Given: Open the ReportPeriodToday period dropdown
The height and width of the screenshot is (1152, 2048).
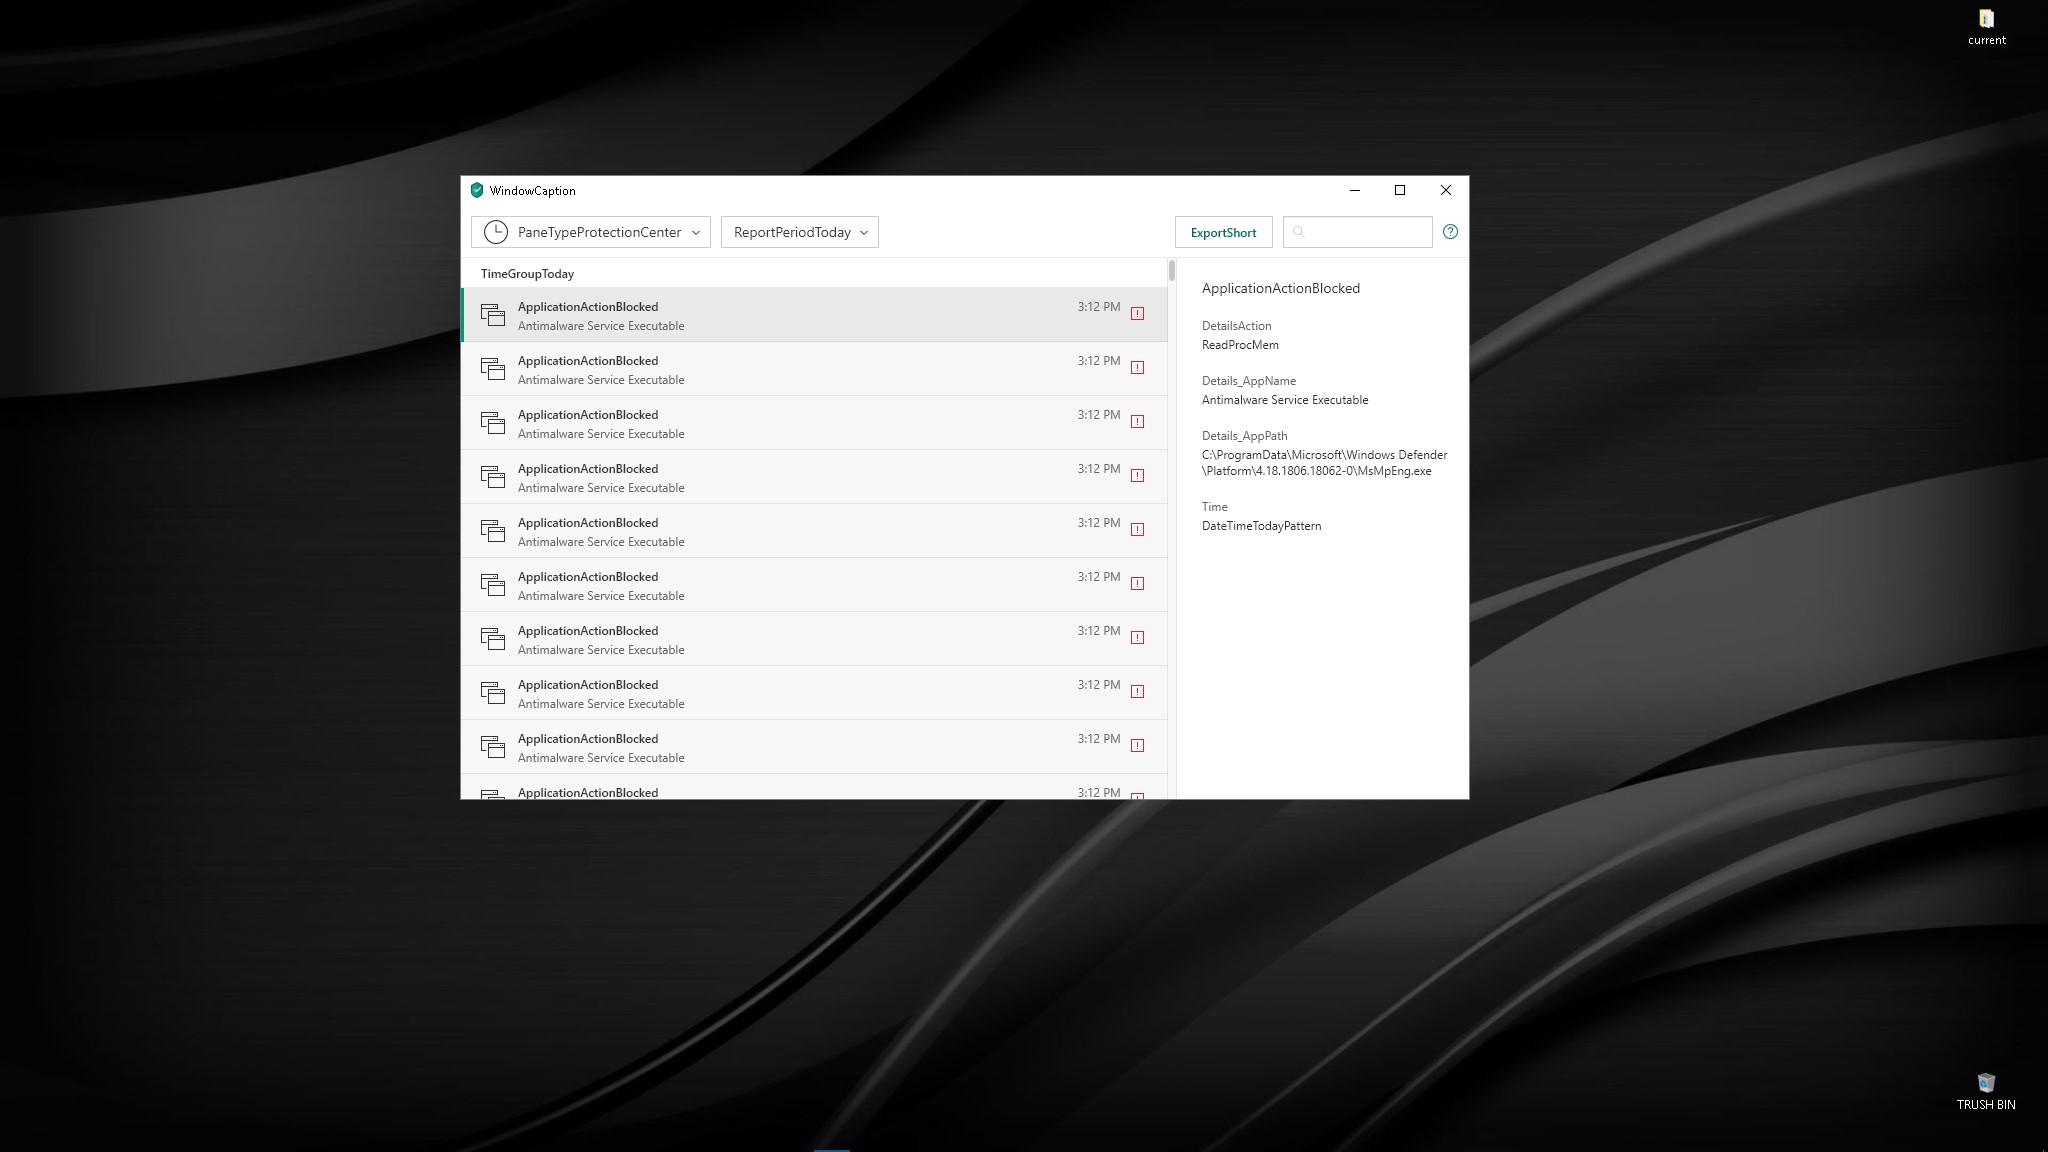Looking at the screenshot, I should point(799,232).
